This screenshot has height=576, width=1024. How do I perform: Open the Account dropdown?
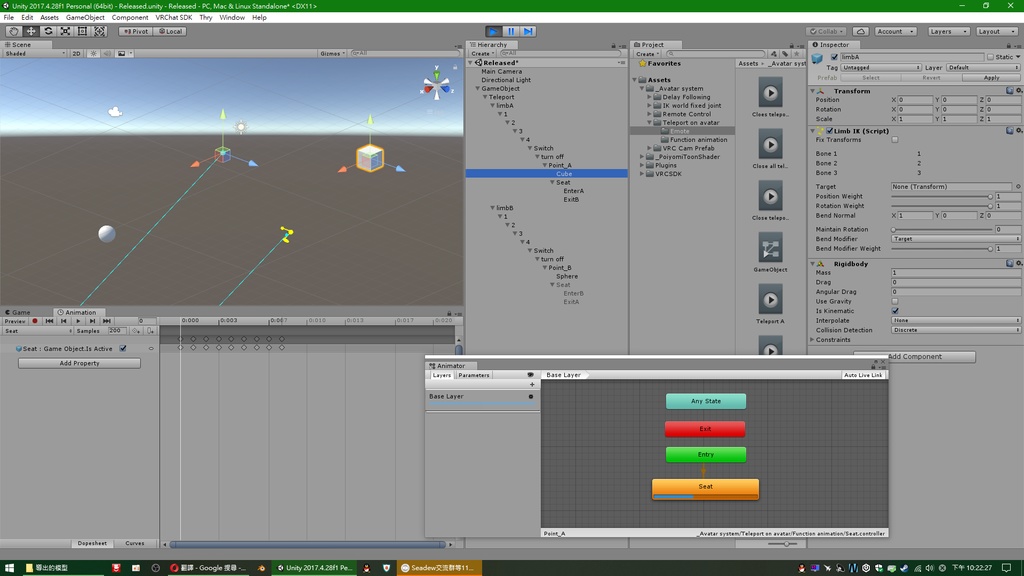coord(895,31)
